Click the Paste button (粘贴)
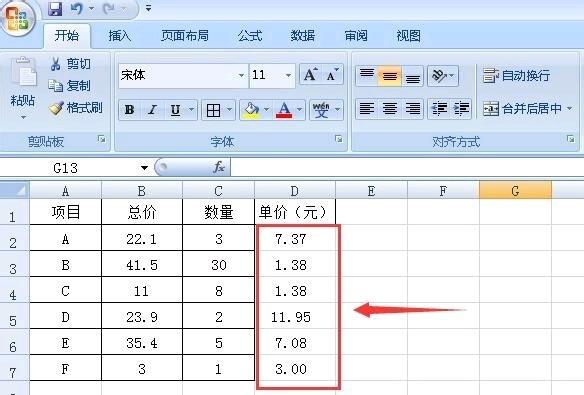The image size is (584, 395). click(23, 88)
